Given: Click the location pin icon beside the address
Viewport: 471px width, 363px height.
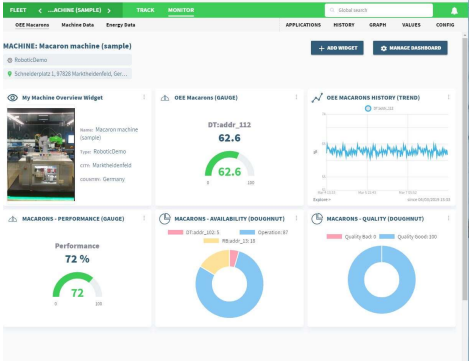Looking at the screenshot, I should point(10,74).
